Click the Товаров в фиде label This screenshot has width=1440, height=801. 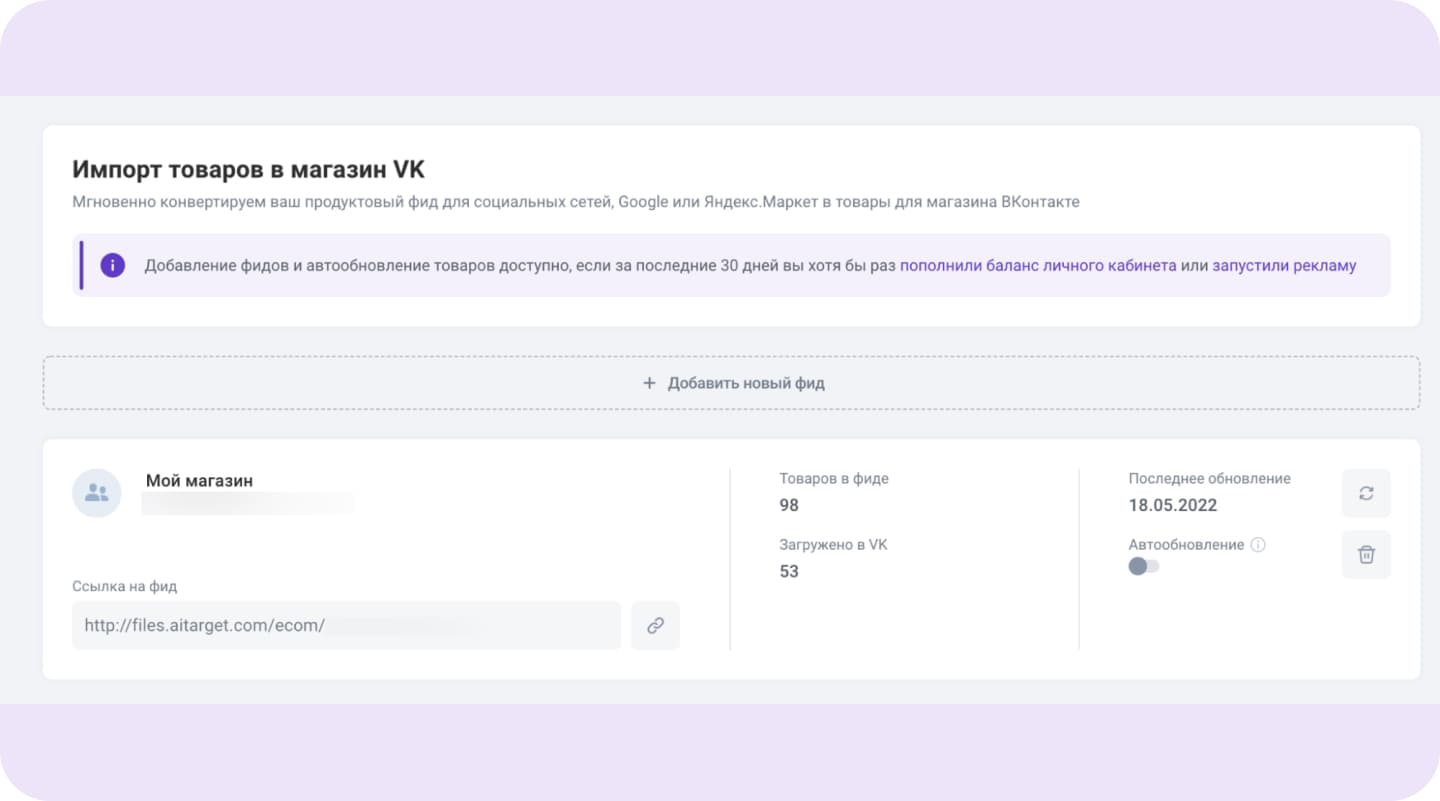tap(834, 479)
